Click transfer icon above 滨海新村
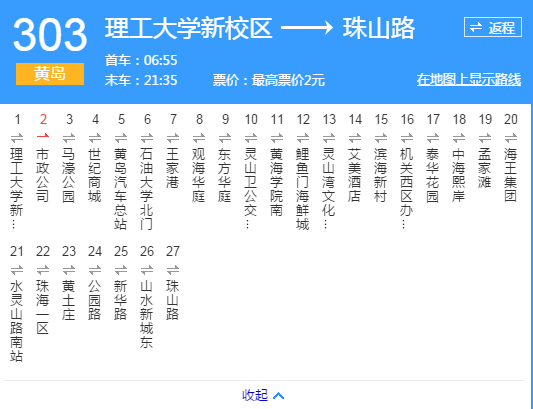 [x=381, y=138]
